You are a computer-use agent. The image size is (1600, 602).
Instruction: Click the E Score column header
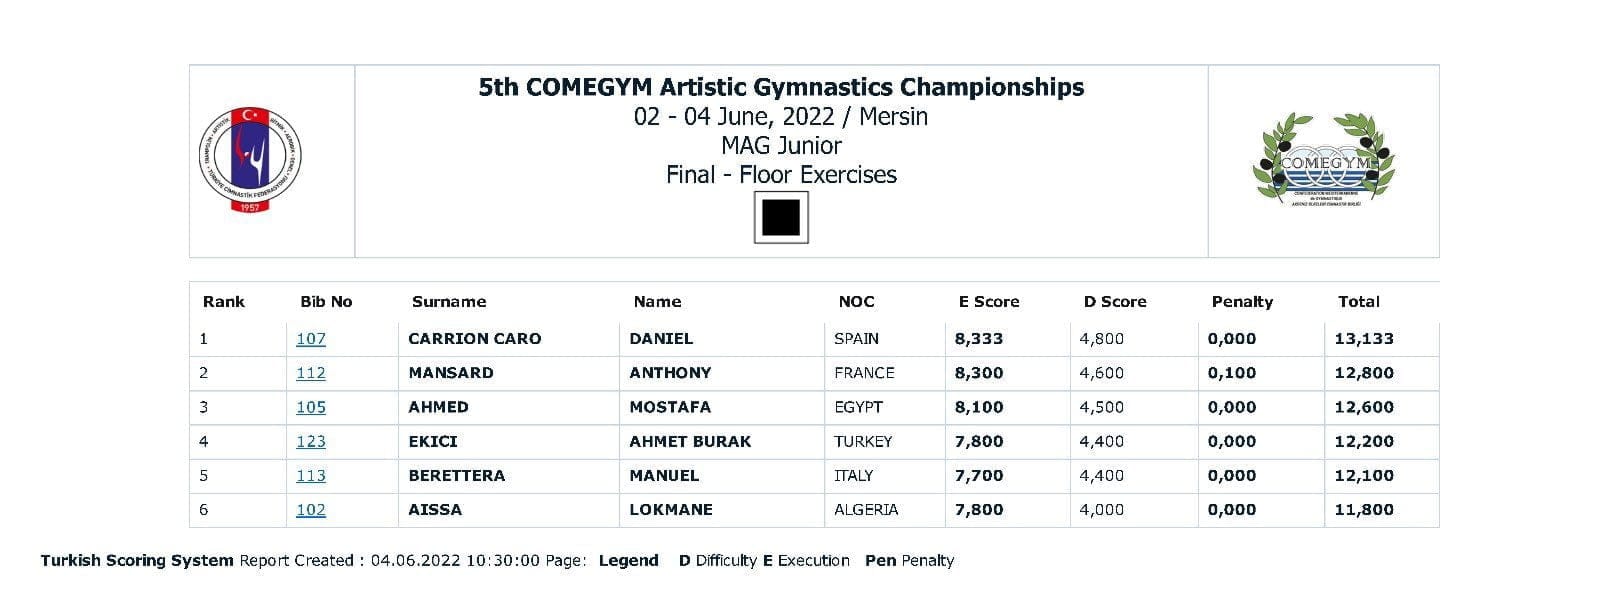coord(989,301)
